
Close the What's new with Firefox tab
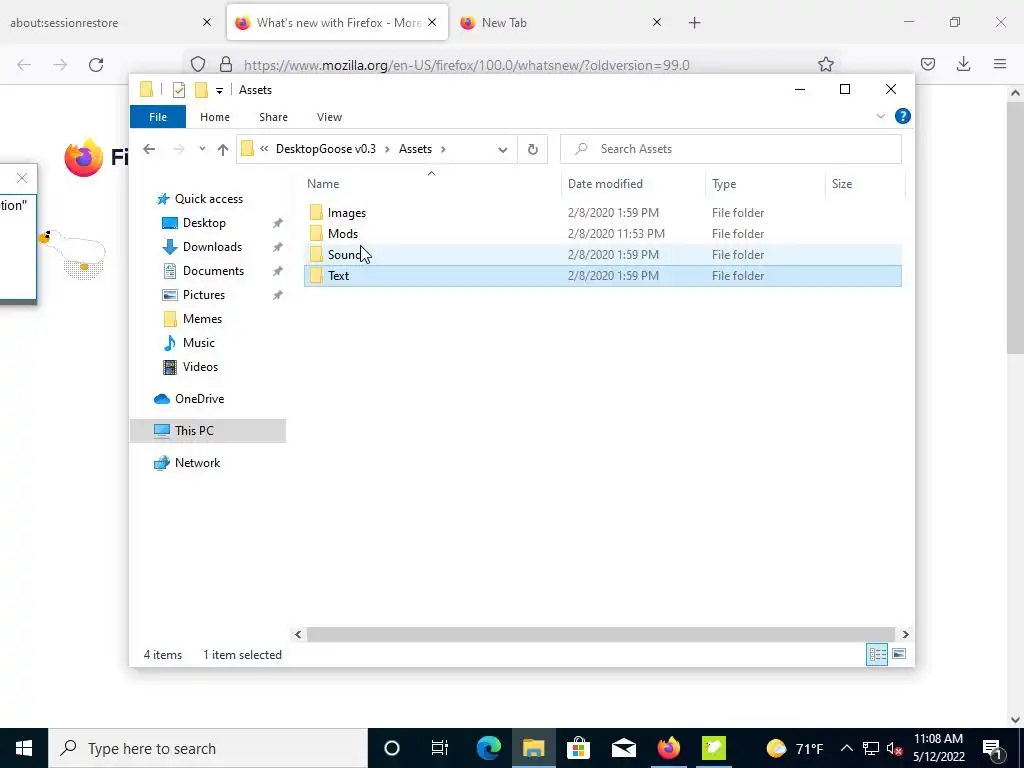pyautogui.click(x=432, y=23)
